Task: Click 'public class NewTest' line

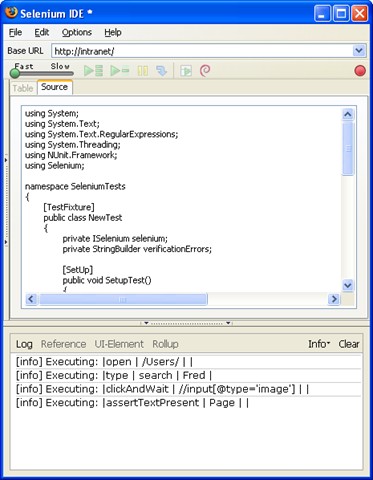Action: pyautogui.click(x=83, y=218)
